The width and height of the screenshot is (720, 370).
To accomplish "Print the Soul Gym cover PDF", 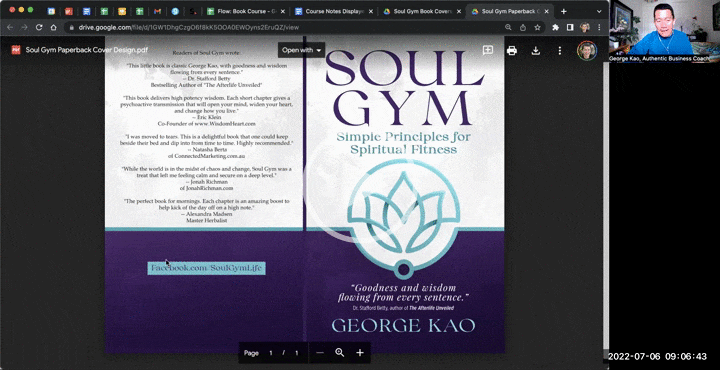I will (x=512, y=50).
